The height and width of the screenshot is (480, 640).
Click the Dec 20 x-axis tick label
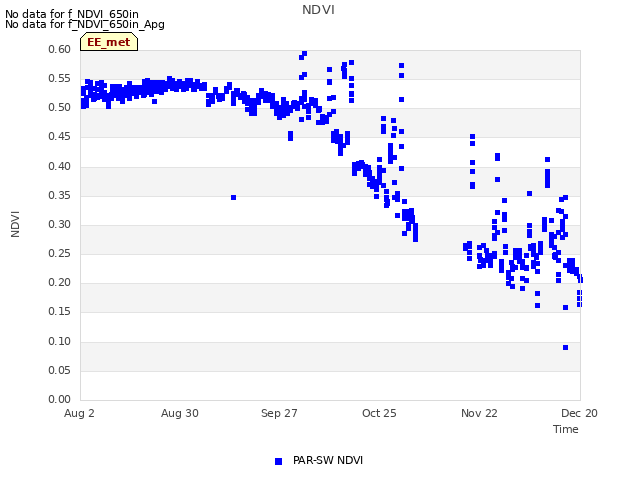[x=579, y=413]
